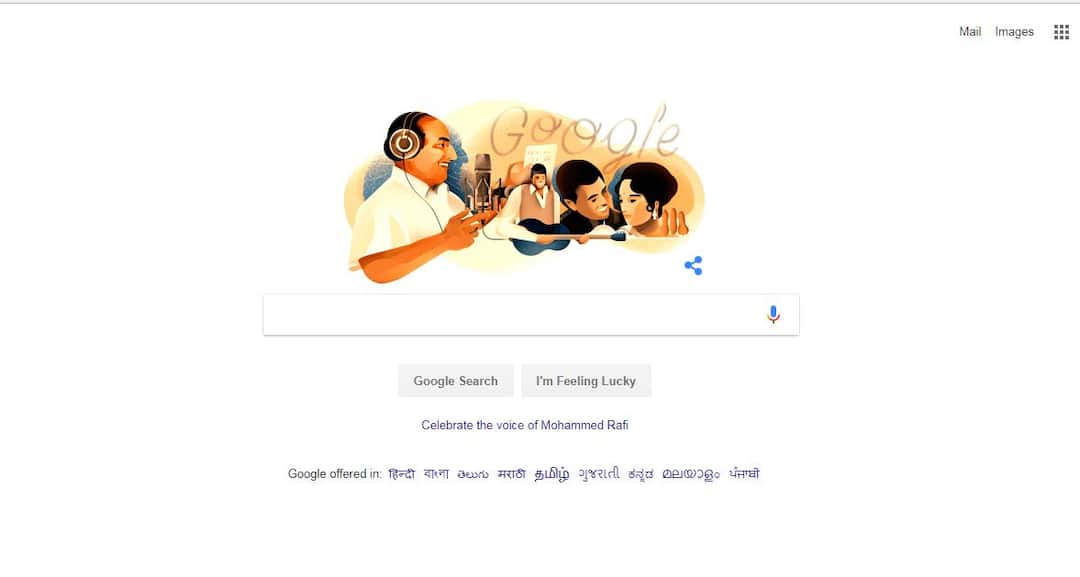1080x577 pixels.
Task: Open Images from top-right links
Action: [x=1014, y=32]
